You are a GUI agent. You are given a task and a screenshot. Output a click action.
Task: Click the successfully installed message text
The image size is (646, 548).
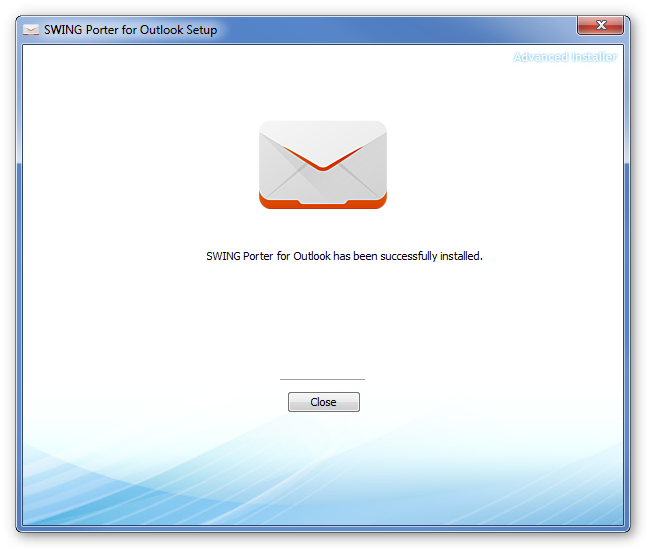[344, 256]
